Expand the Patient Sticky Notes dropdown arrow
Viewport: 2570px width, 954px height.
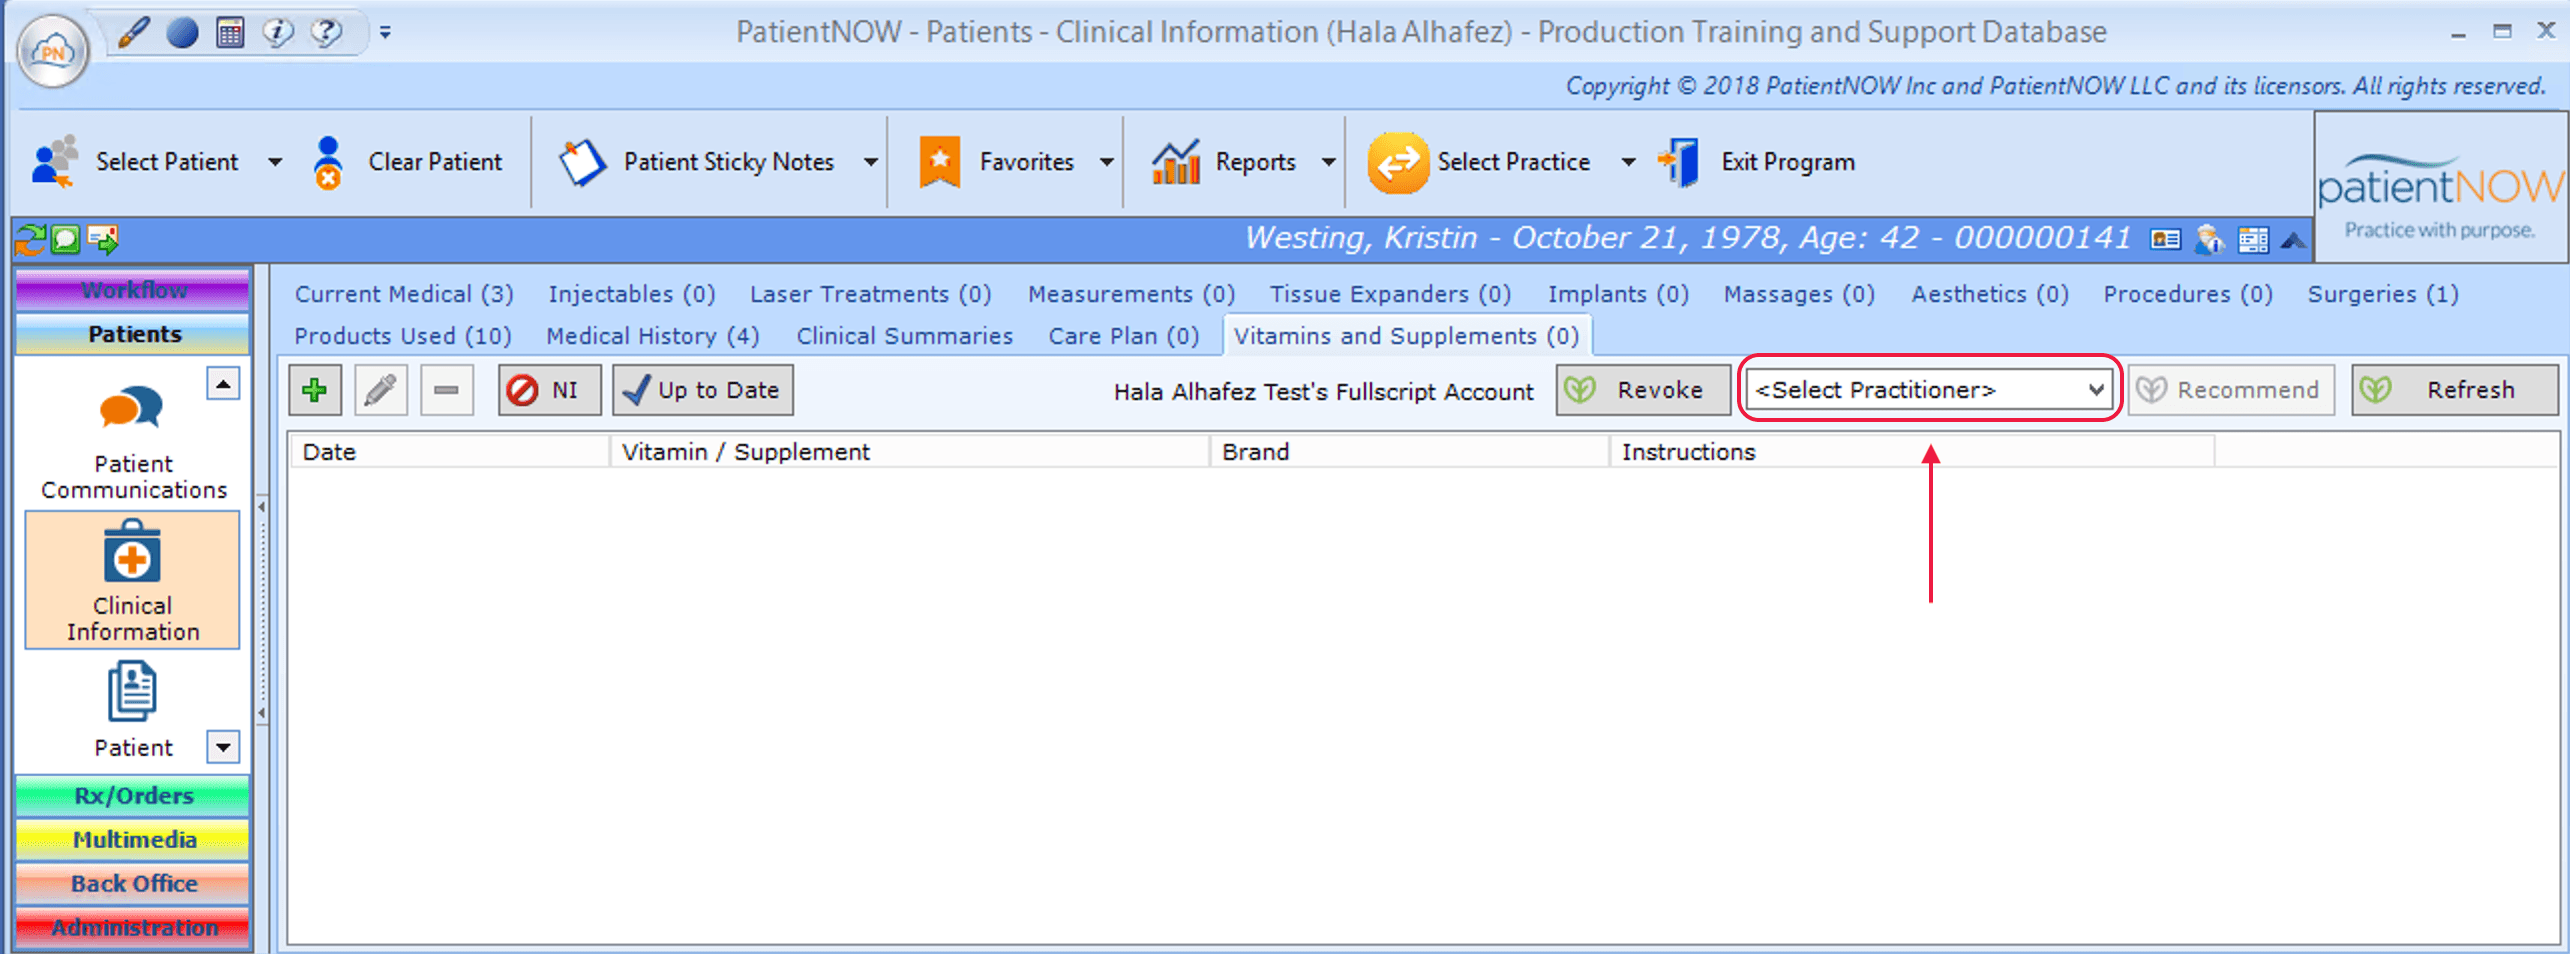pyautogui.click(x=871, y=162)
